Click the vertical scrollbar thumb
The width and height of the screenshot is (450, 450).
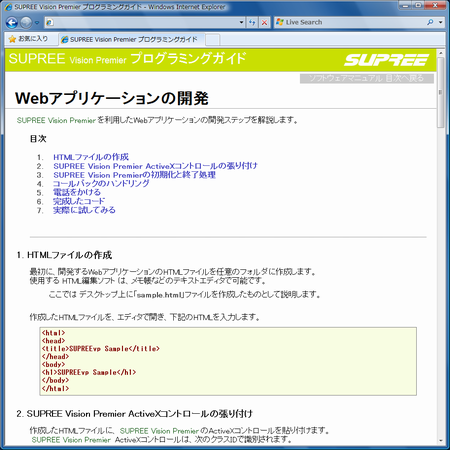(441, 92)
